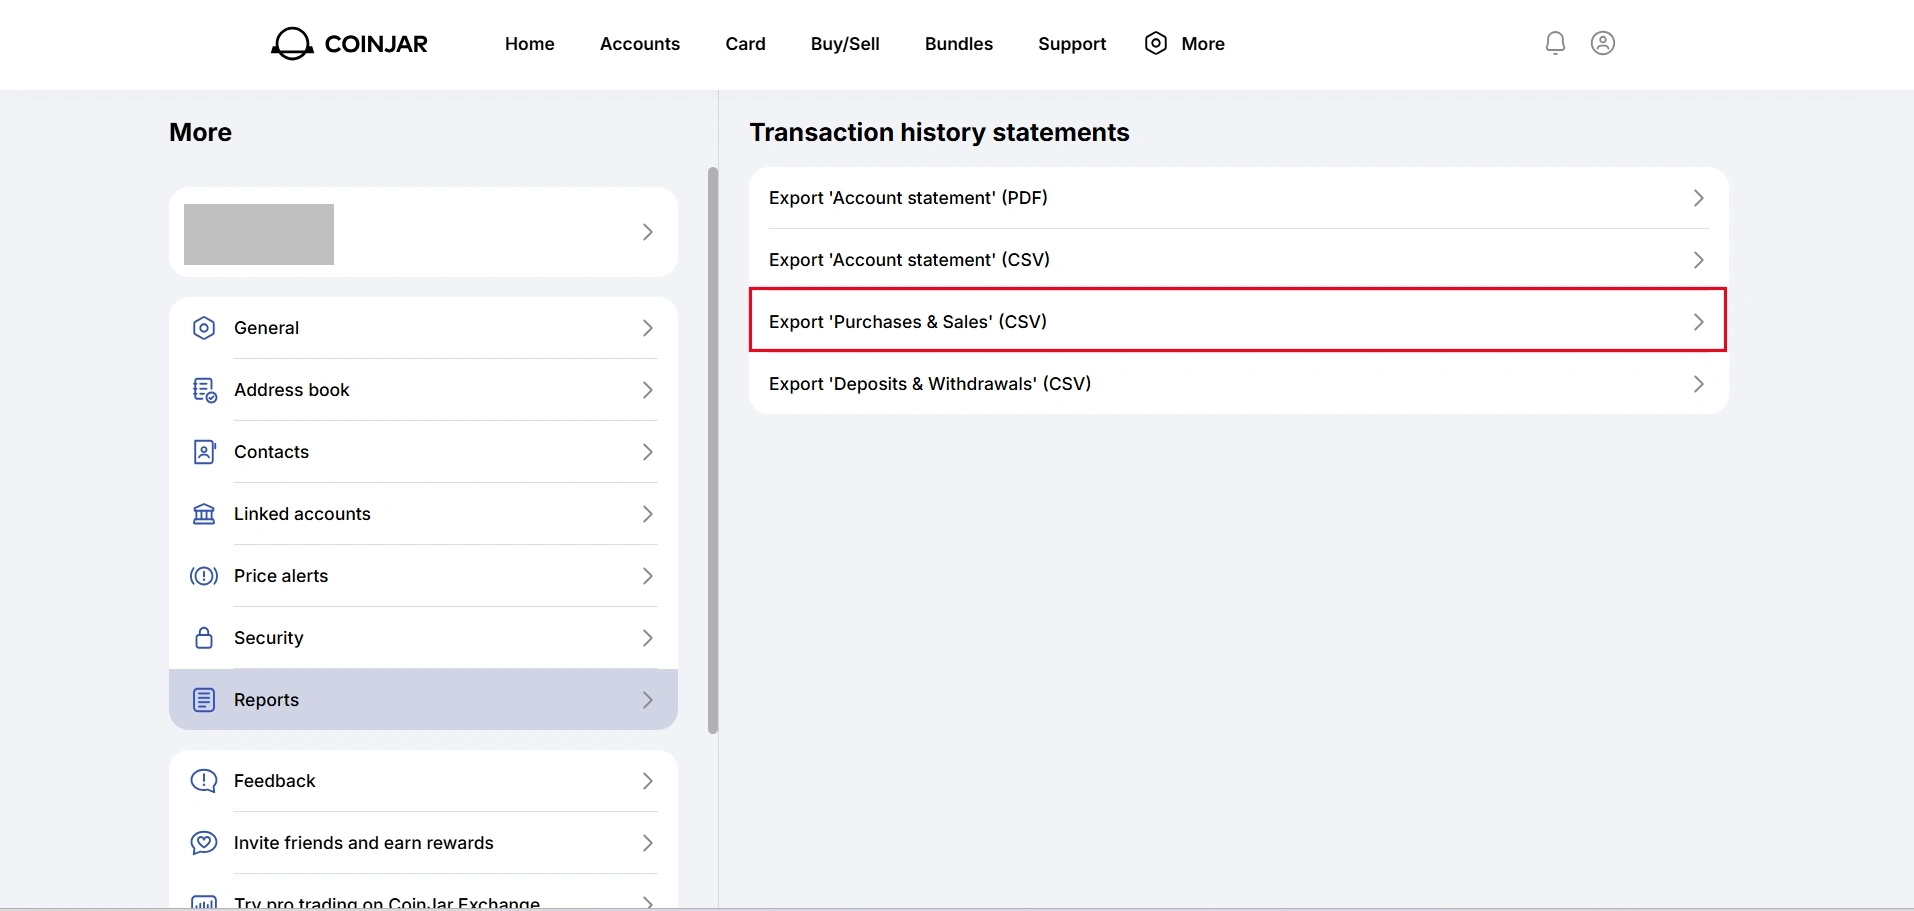Image resolution: width=1914 pixels, height=911 pixels.
Task: Click the Security padlock icon
Action: (x=204, y=638)
